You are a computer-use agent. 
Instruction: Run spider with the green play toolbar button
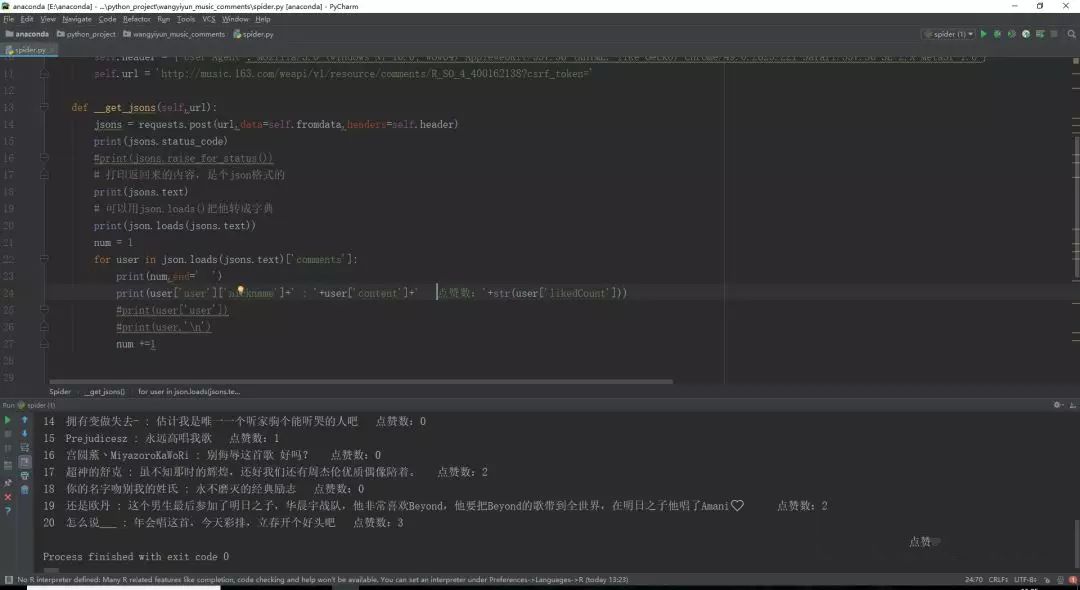(x=984, y=34)
